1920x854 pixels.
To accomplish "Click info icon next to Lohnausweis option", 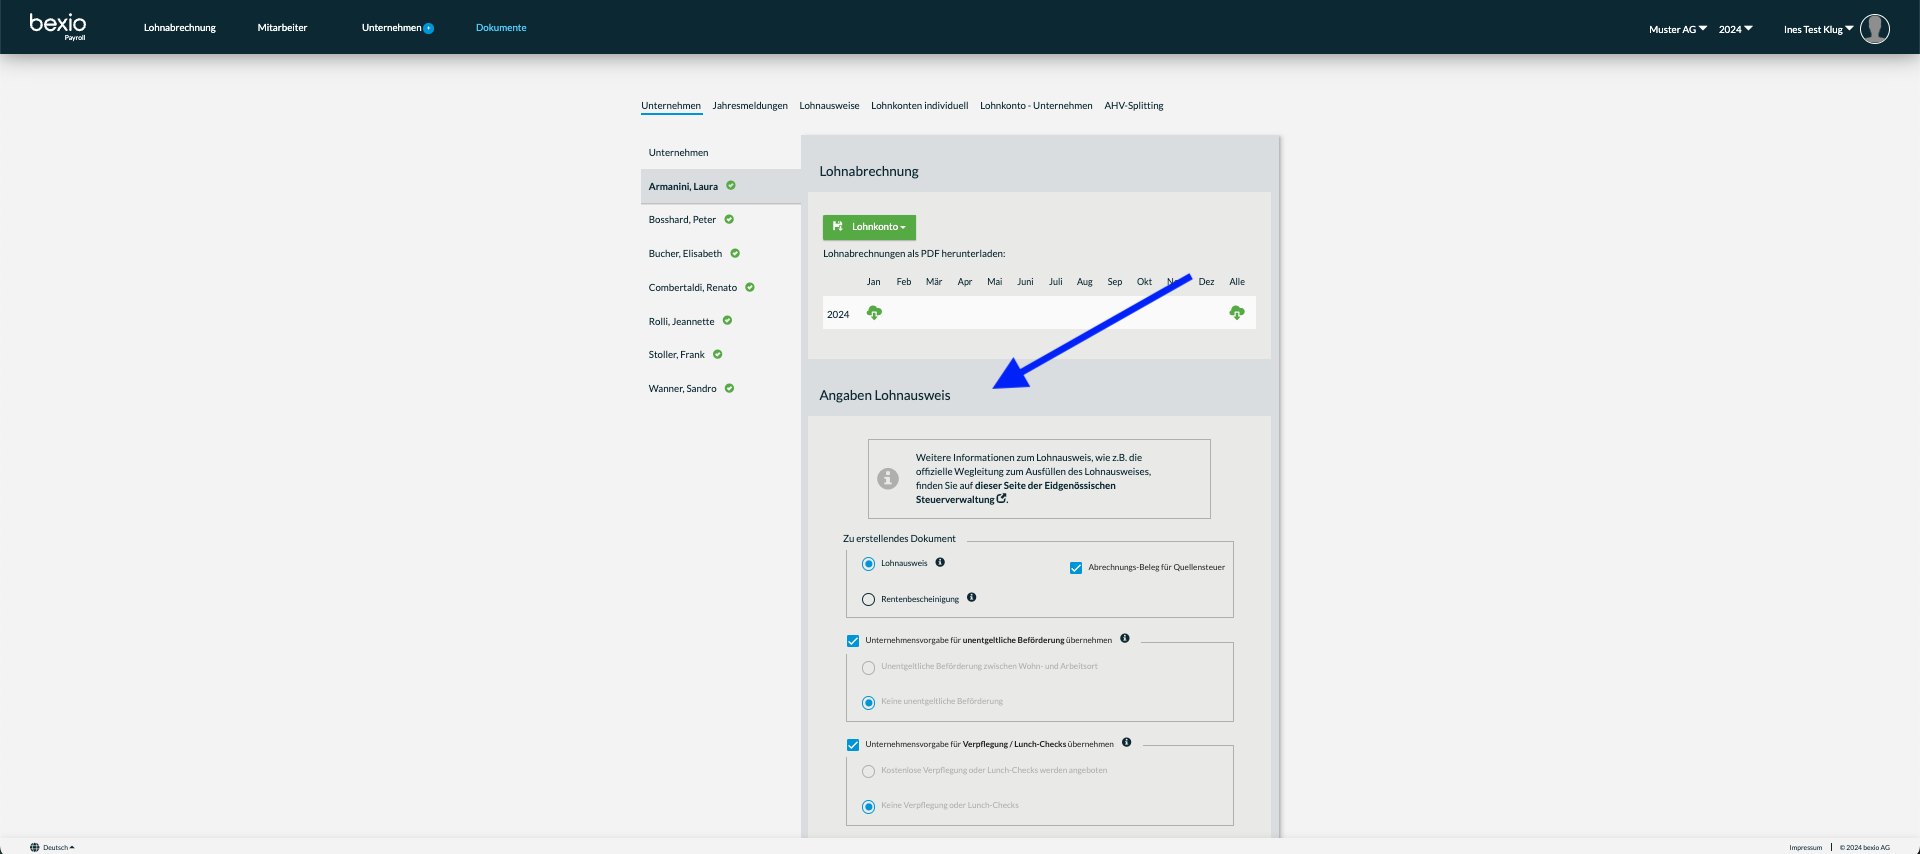I will [x=940, y=562].
